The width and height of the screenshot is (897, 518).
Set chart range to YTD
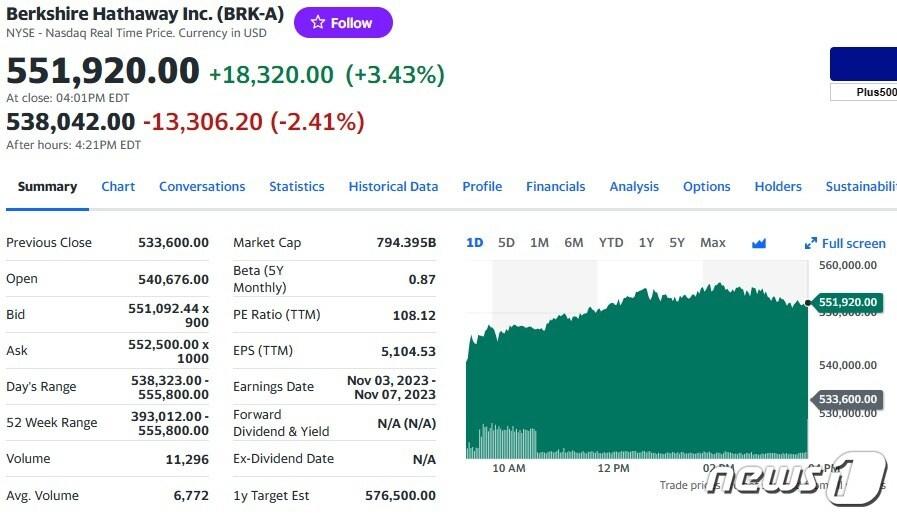coord(611,243)
